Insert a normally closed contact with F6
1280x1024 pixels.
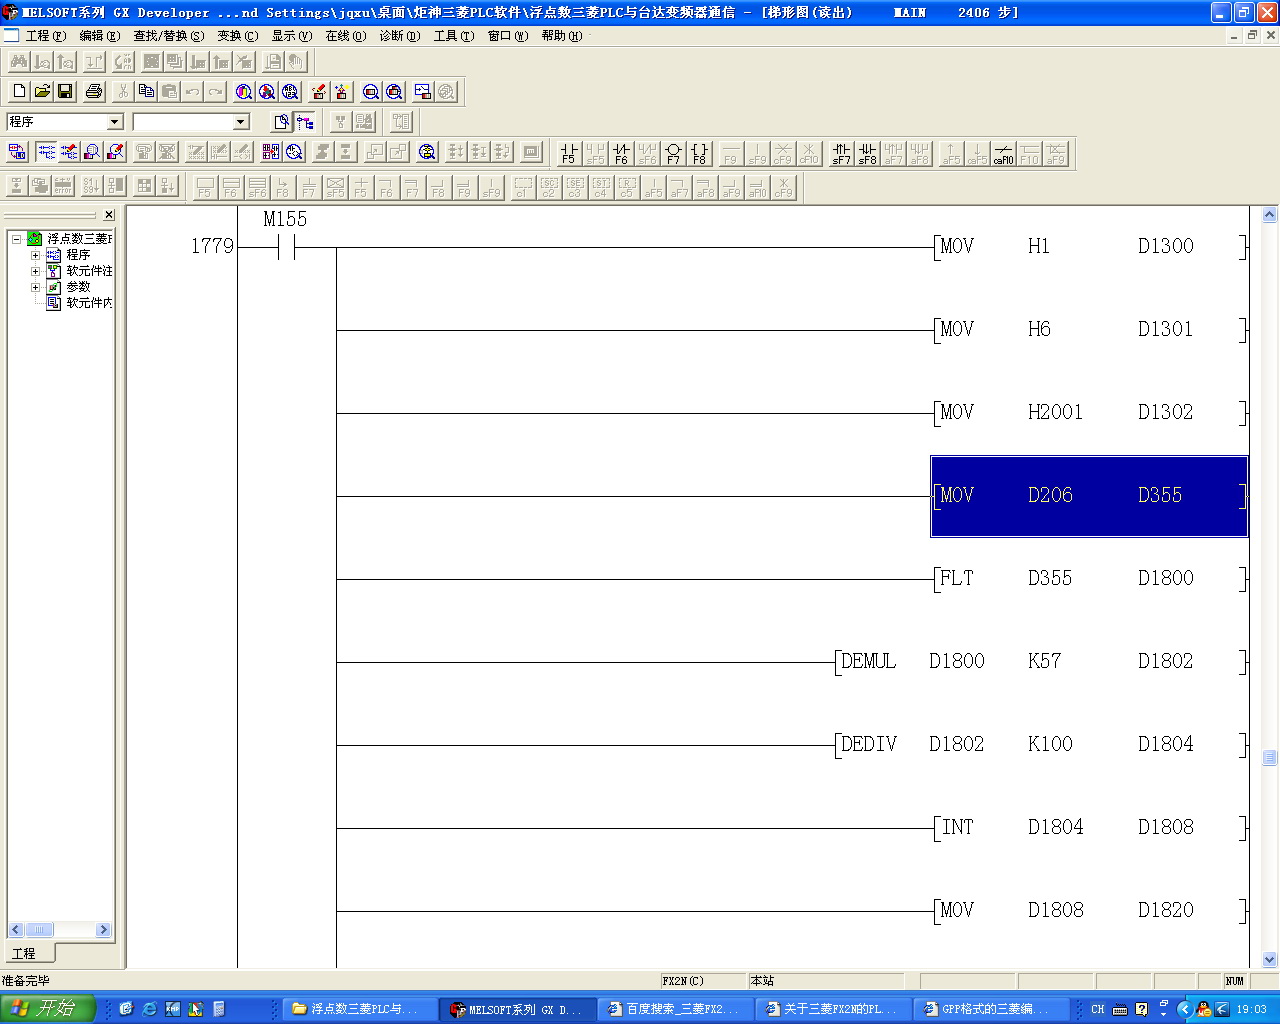[x=621, y=153]
